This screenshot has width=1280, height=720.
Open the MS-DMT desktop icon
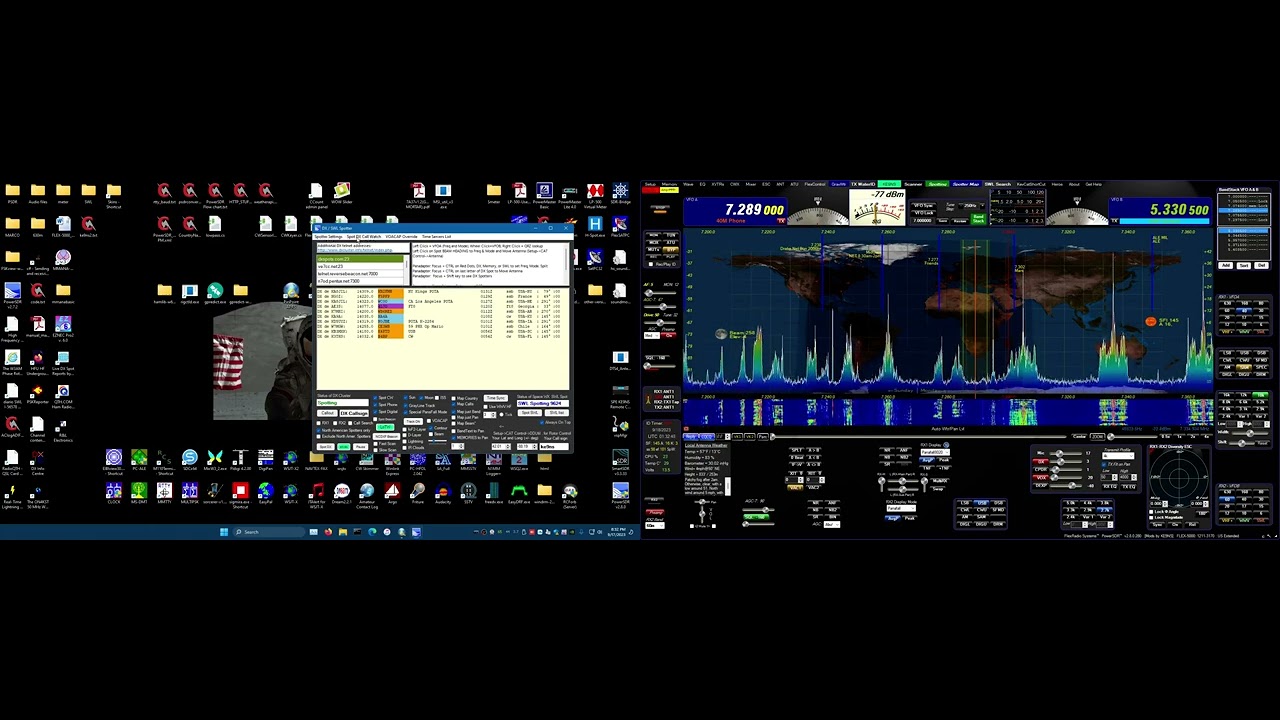coord(139,493)
